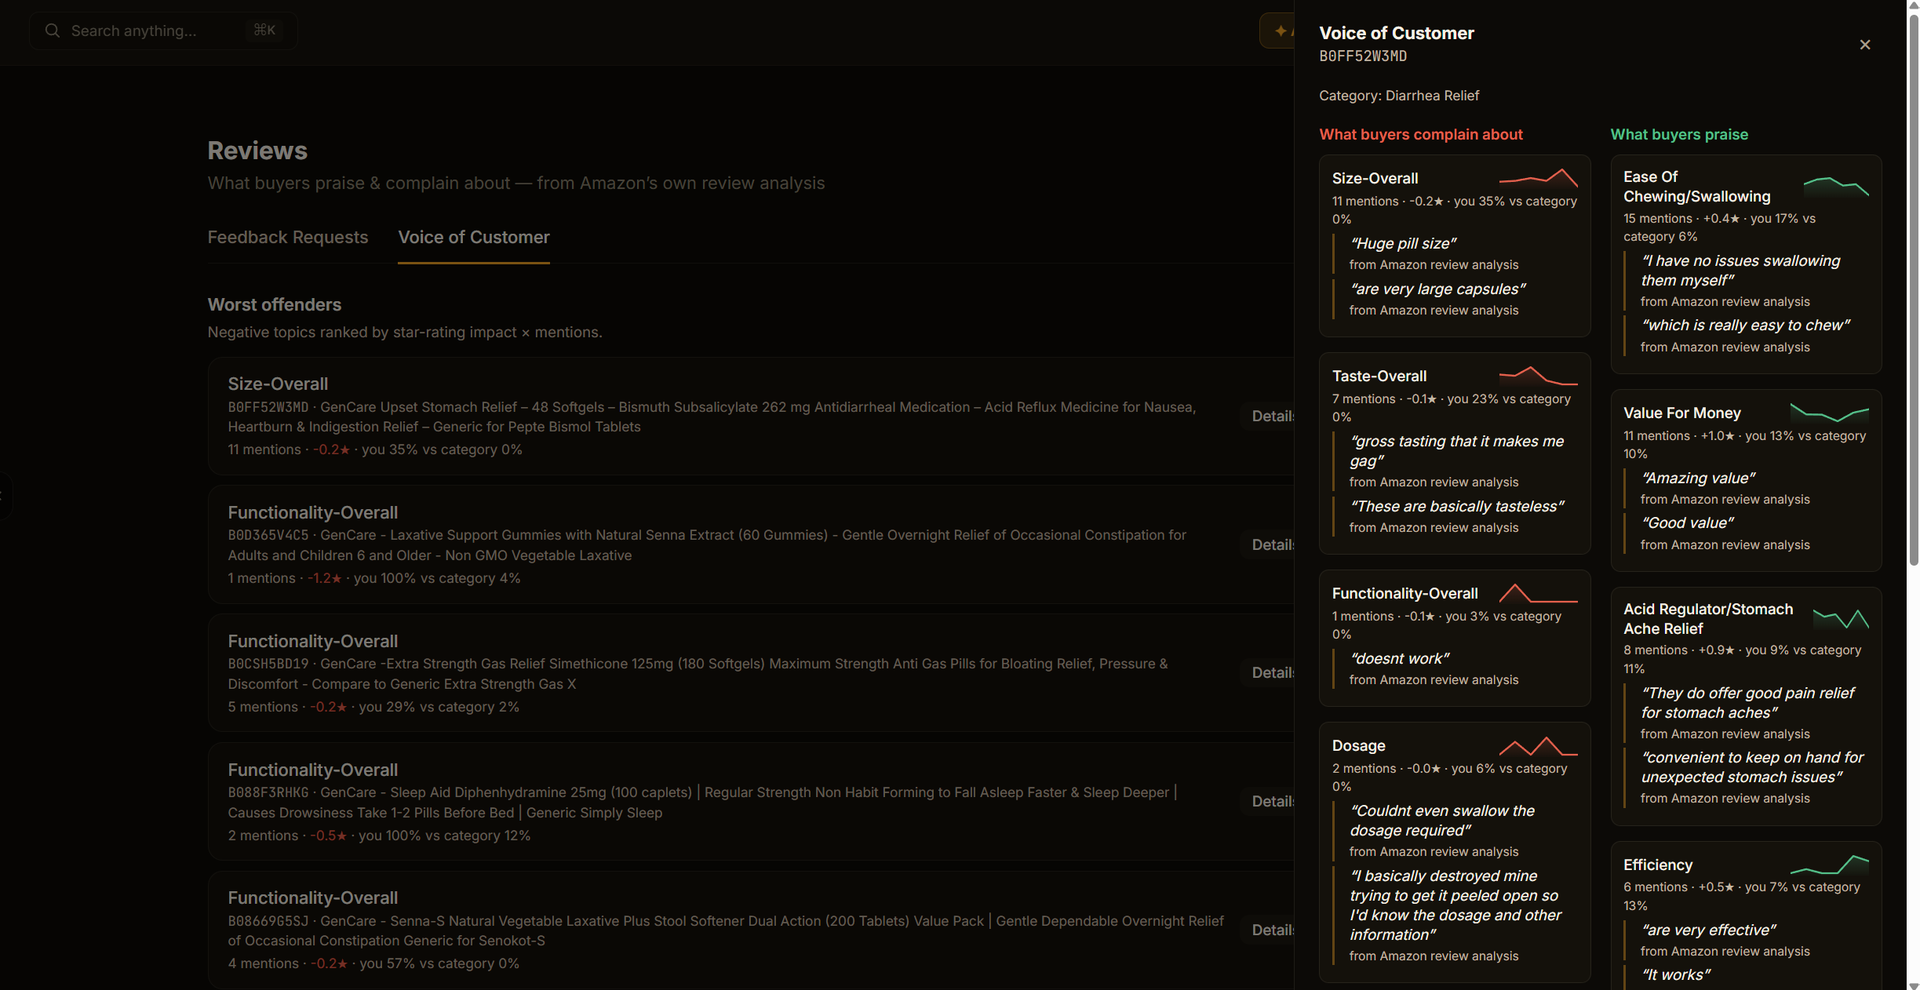Click the quote "doesnt work"
The image size is (1920, 990).
pos(1399,659)
